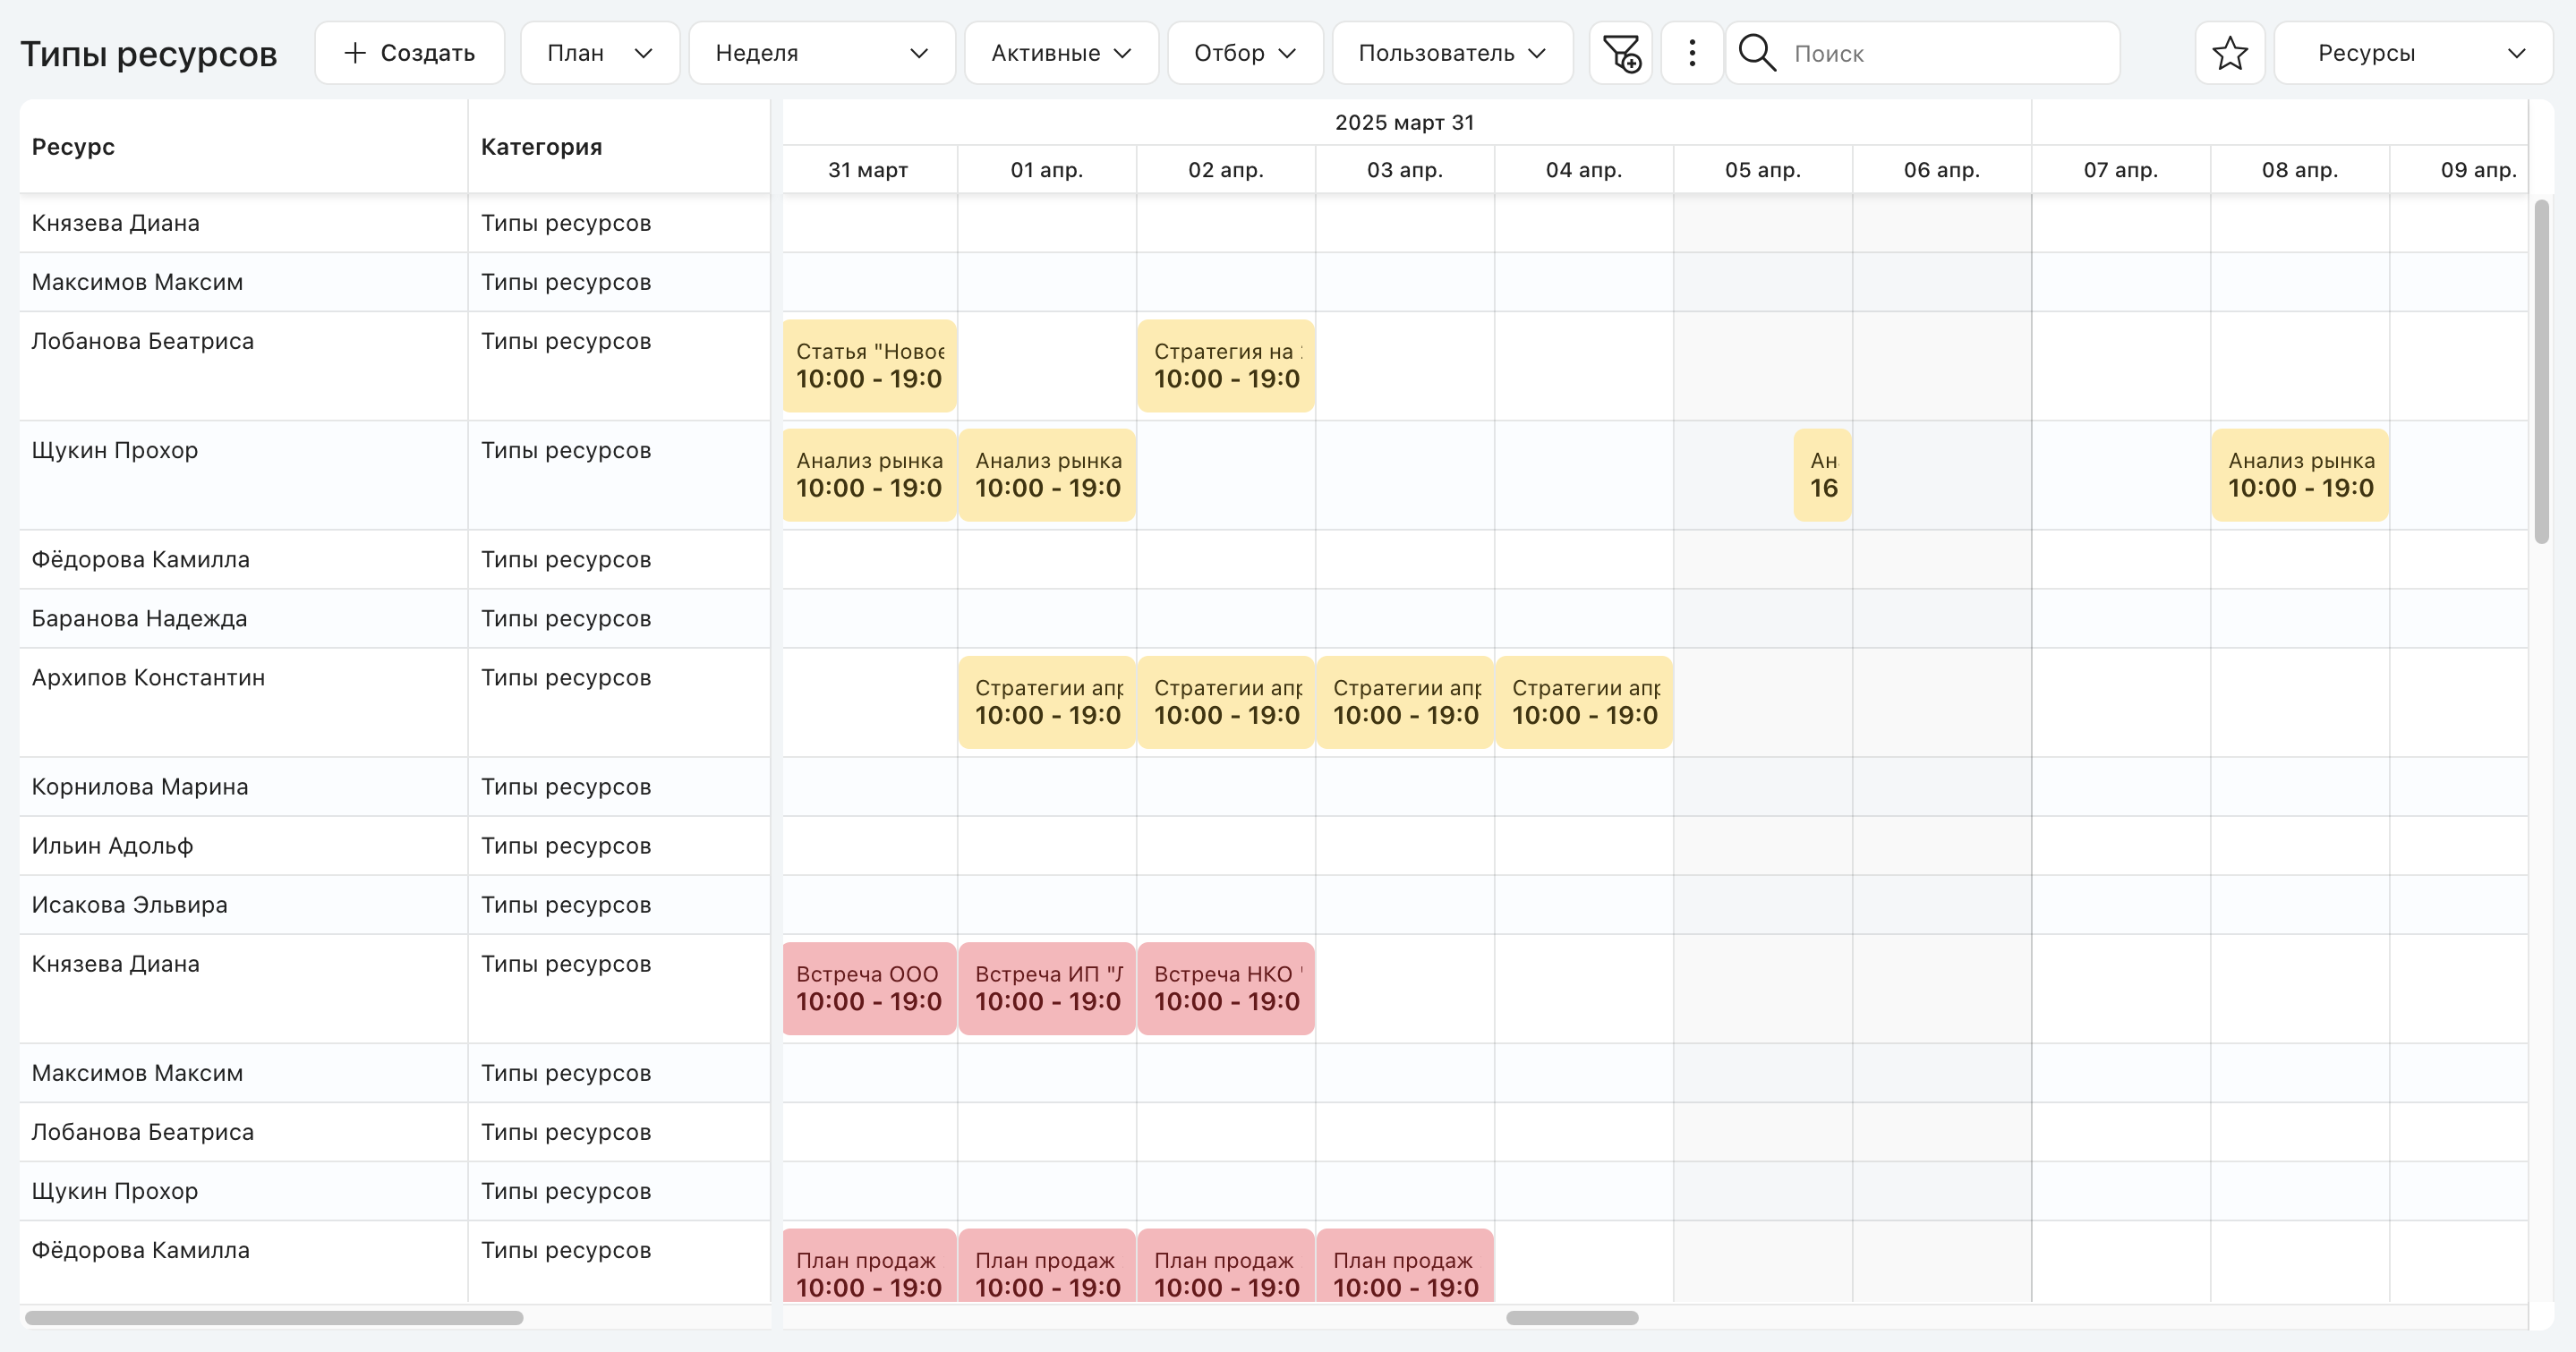Click the vertical scrollbar on the right

(2541, 372)
